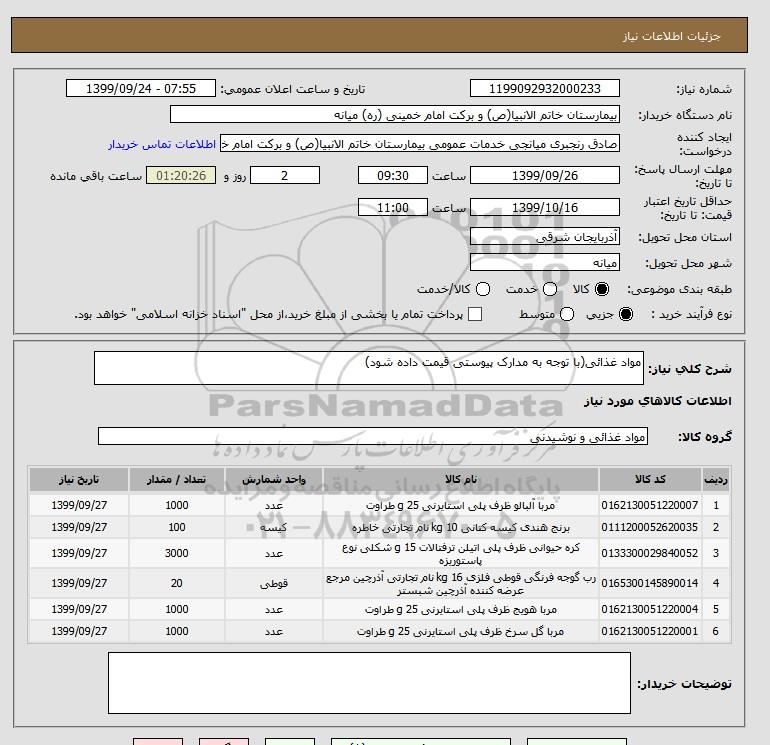Click delivery city field میانه
The width and height of the screenshot is (770, 745).
[x=545, y=262]
